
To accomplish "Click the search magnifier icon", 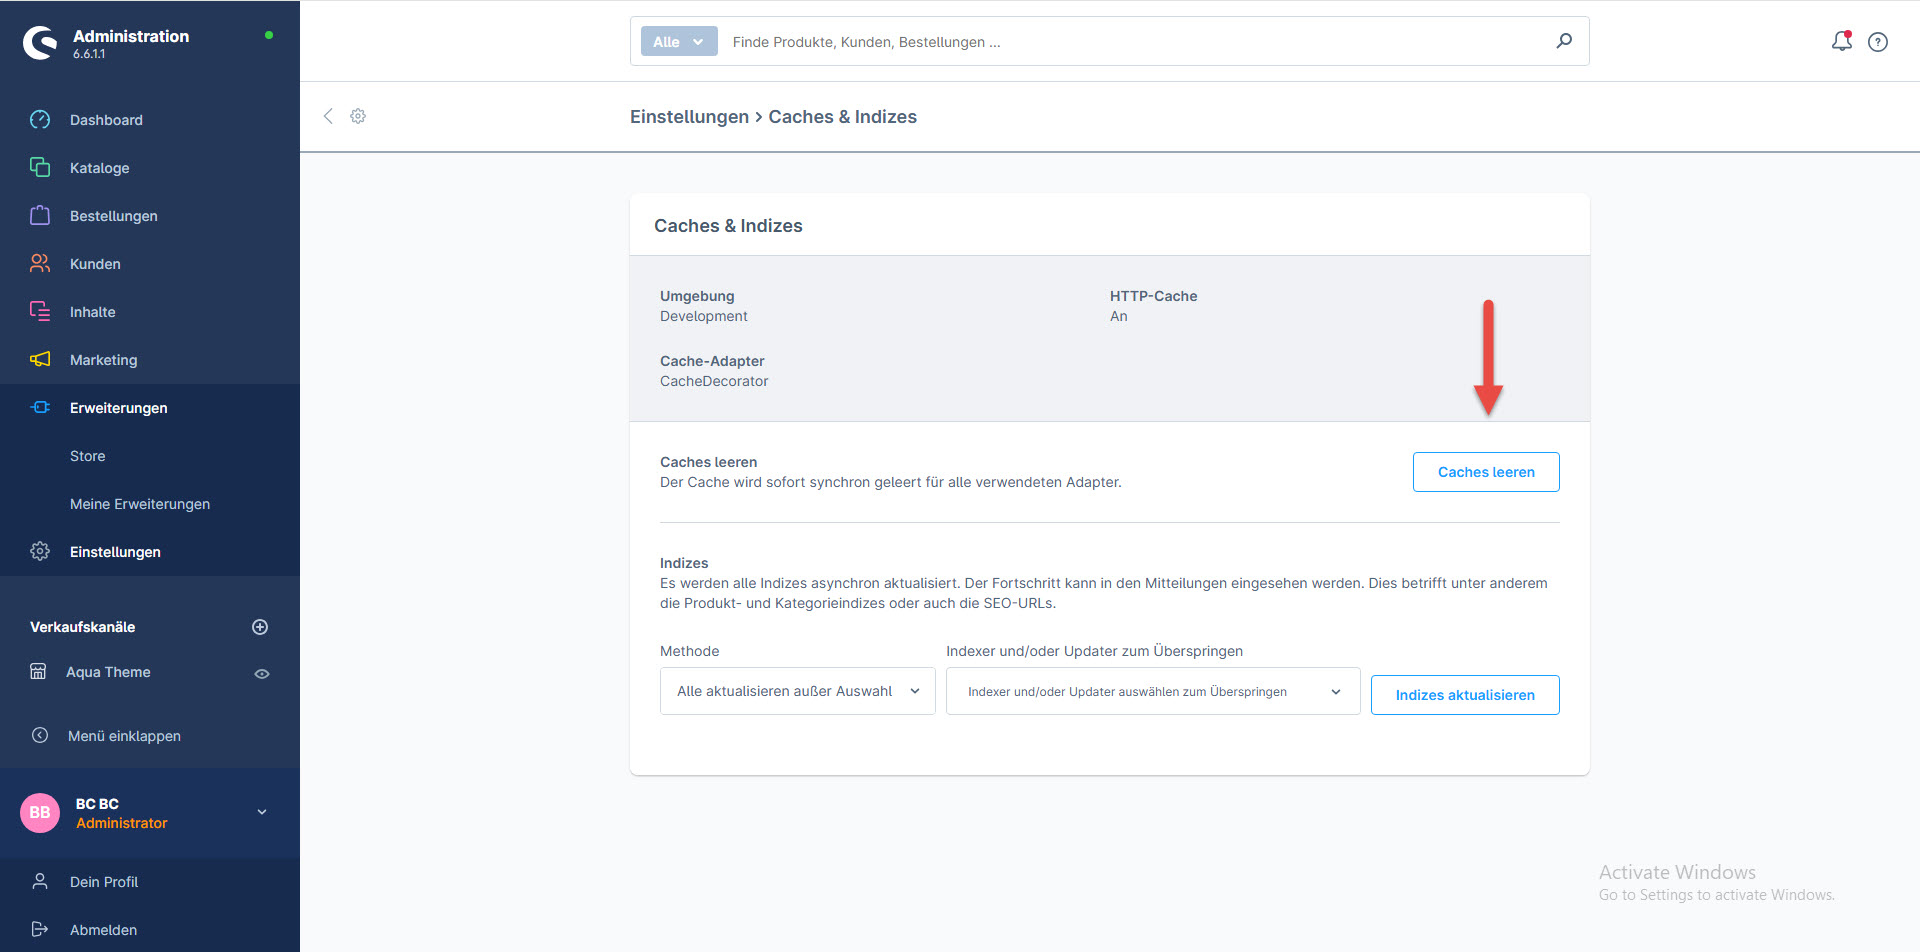I will tap(1564, 41).
